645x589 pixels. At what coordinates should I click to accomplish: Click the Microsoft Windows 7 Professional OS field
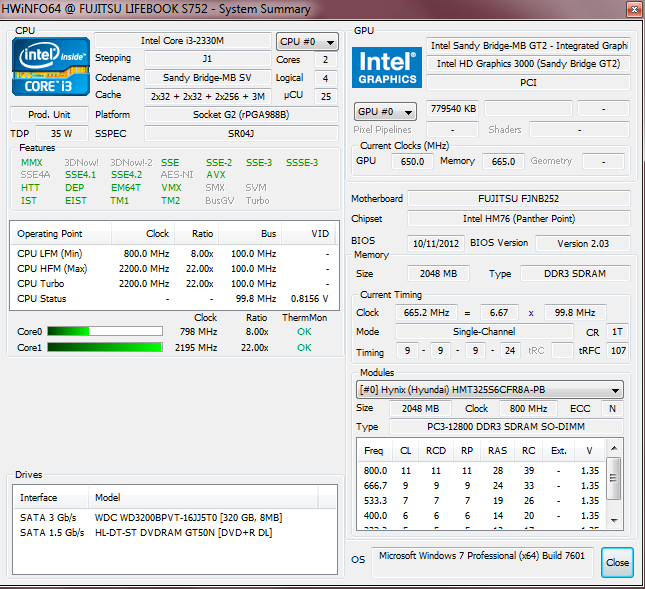tap(482, 562)
